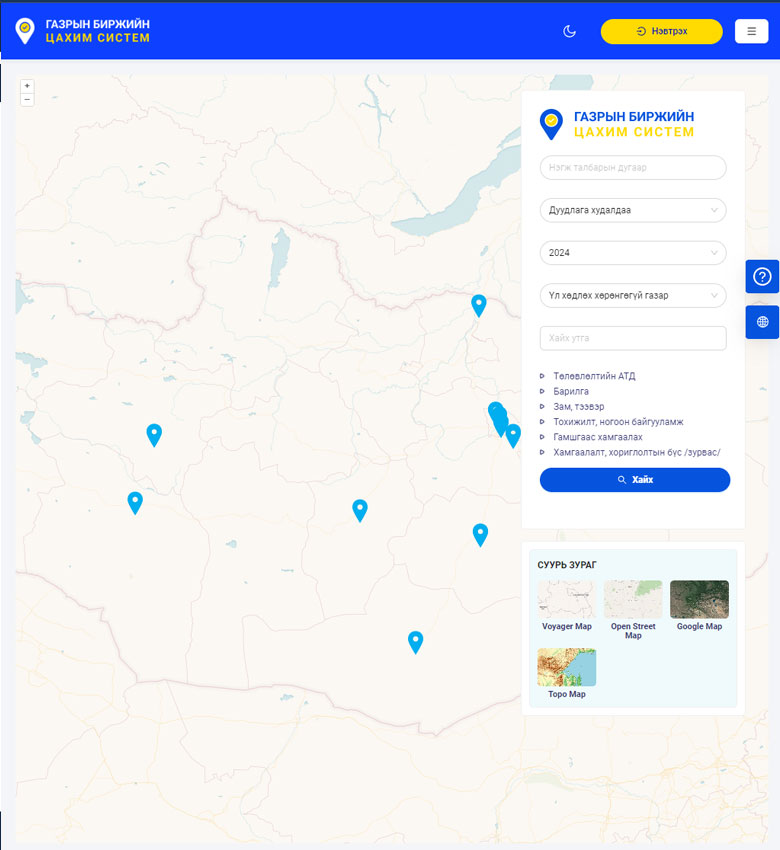This screenshot has width=780, height=850.
Task: Click the Нэвтрэх login button
Action: tap(661, 31)
